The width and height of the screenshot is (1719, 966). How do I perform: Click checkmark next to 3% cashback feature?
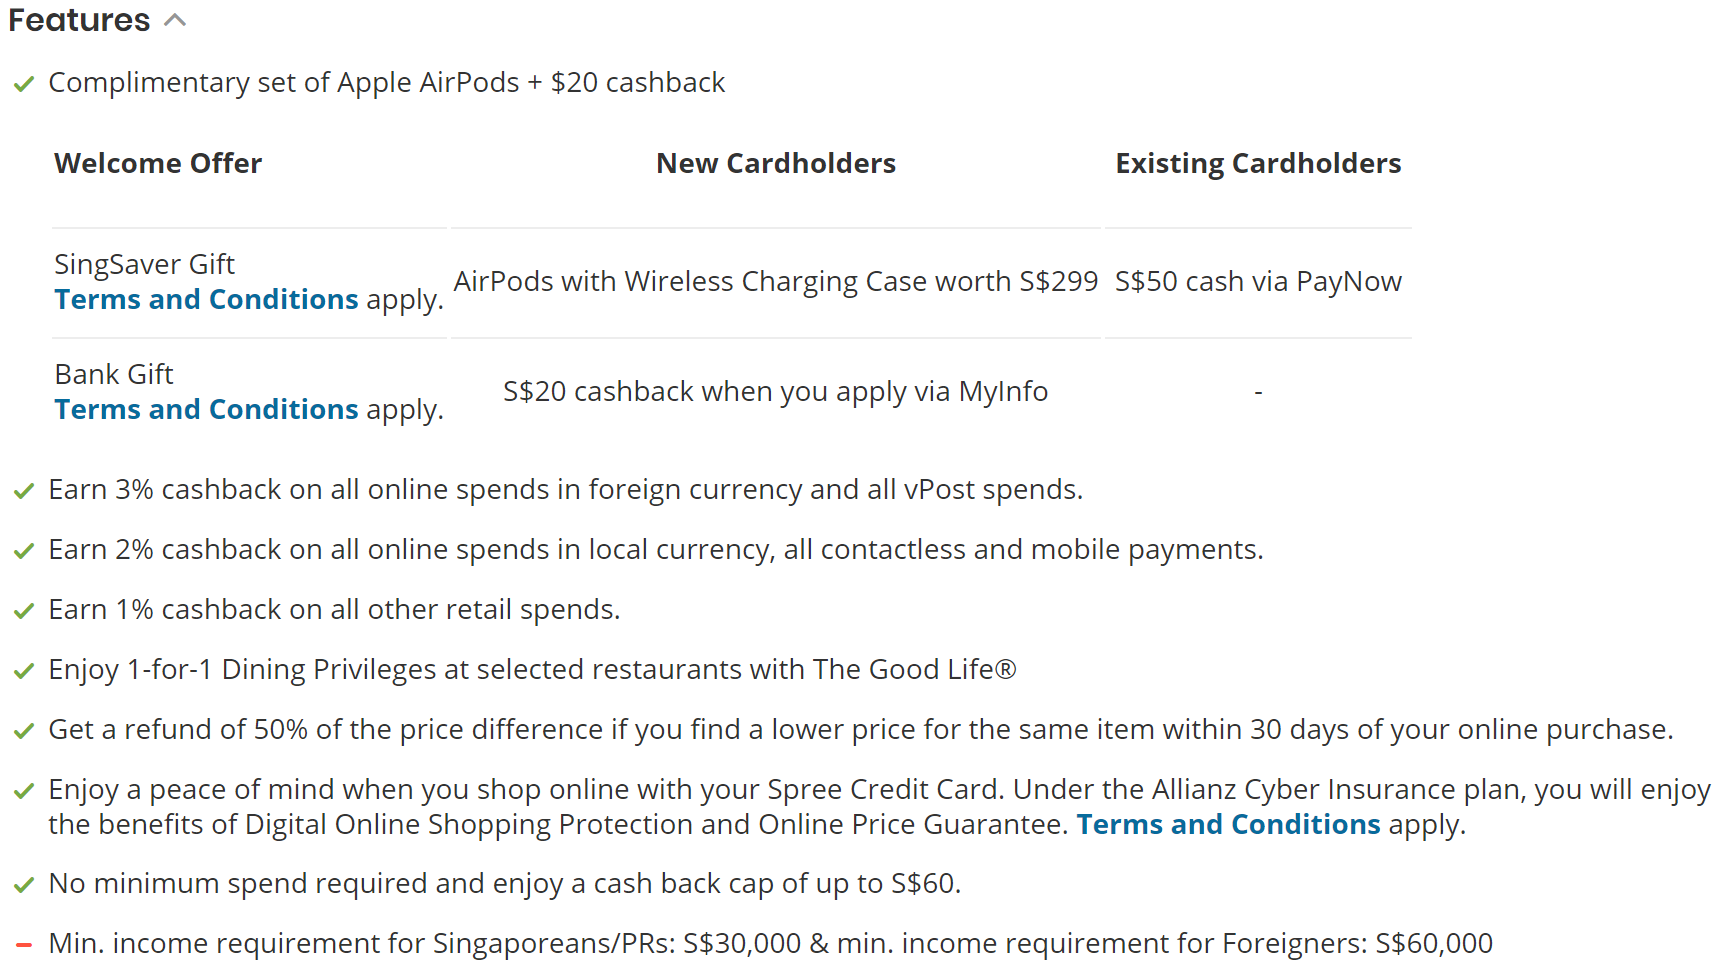[24, 491]
